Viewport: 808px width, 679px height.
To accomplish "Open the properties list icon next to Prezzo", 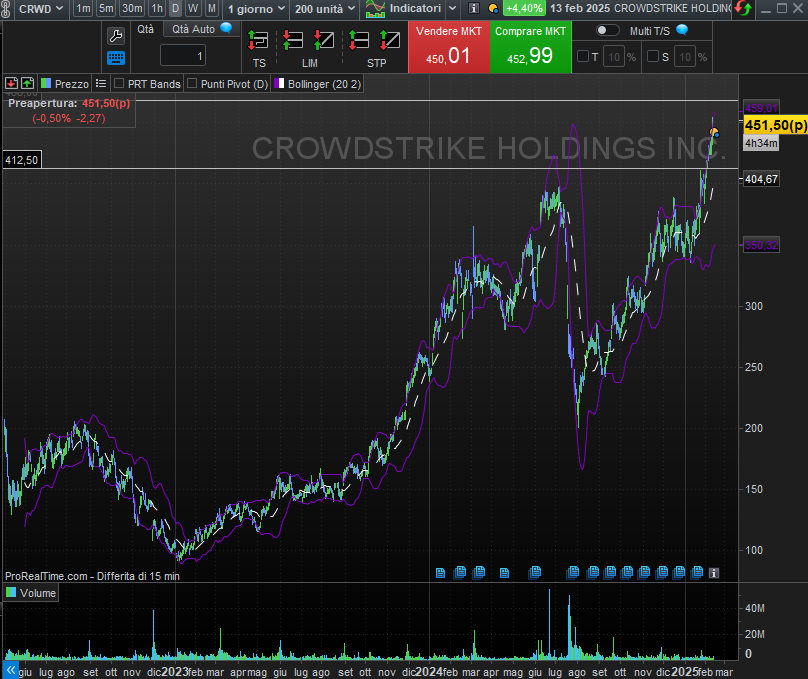I will coord(101,84).
